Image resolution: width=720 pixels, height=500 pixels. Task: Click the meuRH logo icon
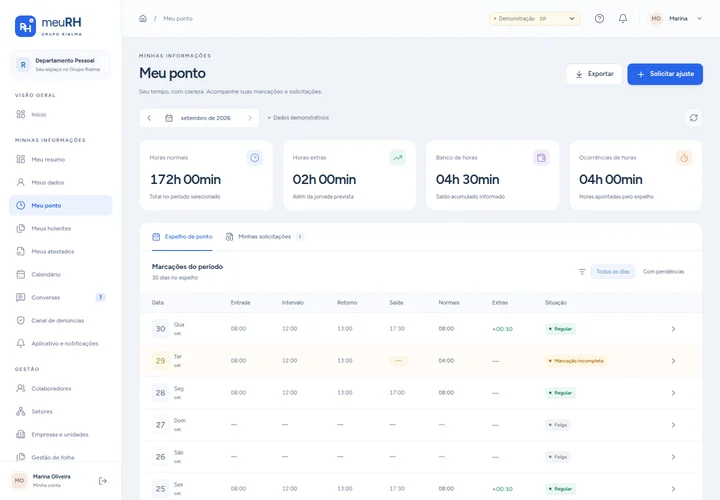(25, 26)
